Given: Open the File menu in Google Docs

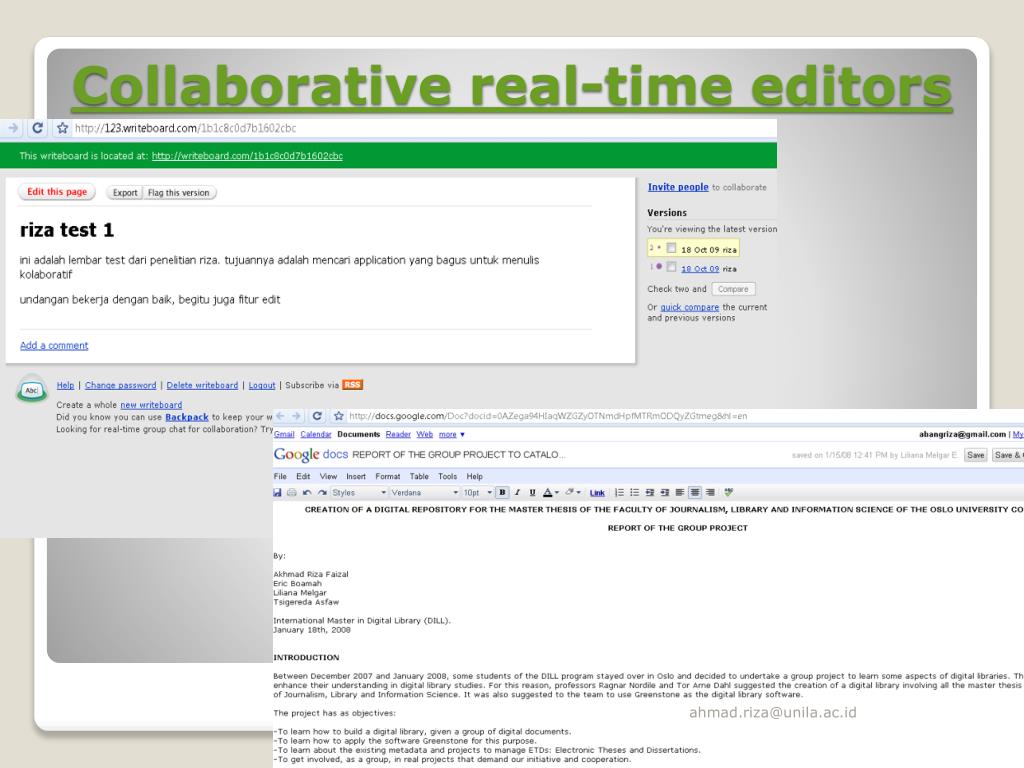Looking at the screenshot, I should tap(280, 476).
